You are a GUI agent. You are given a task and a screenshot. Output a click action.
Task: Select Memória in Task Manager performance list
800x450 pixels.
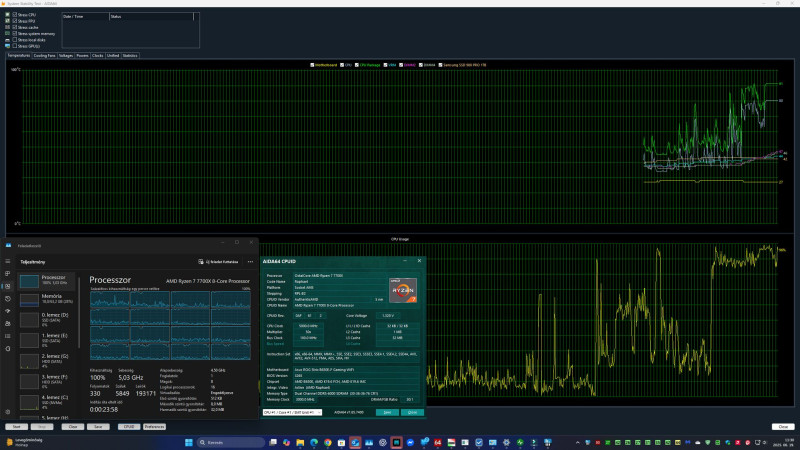coord(46,299)
